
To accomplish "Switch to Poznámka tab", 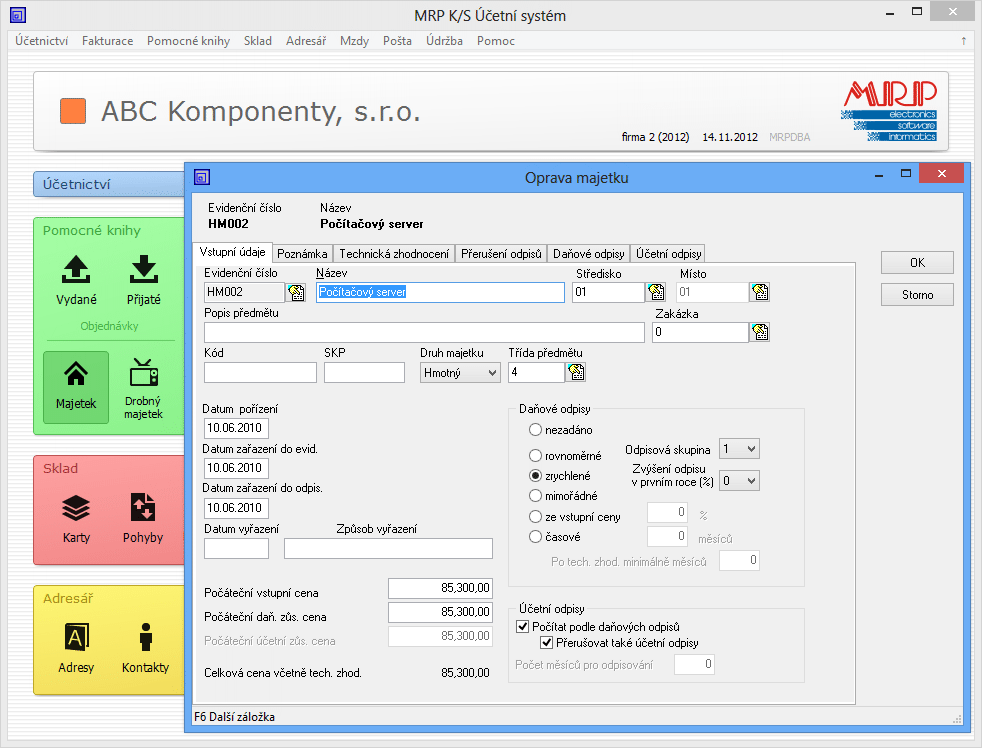I will coord(302,254).
